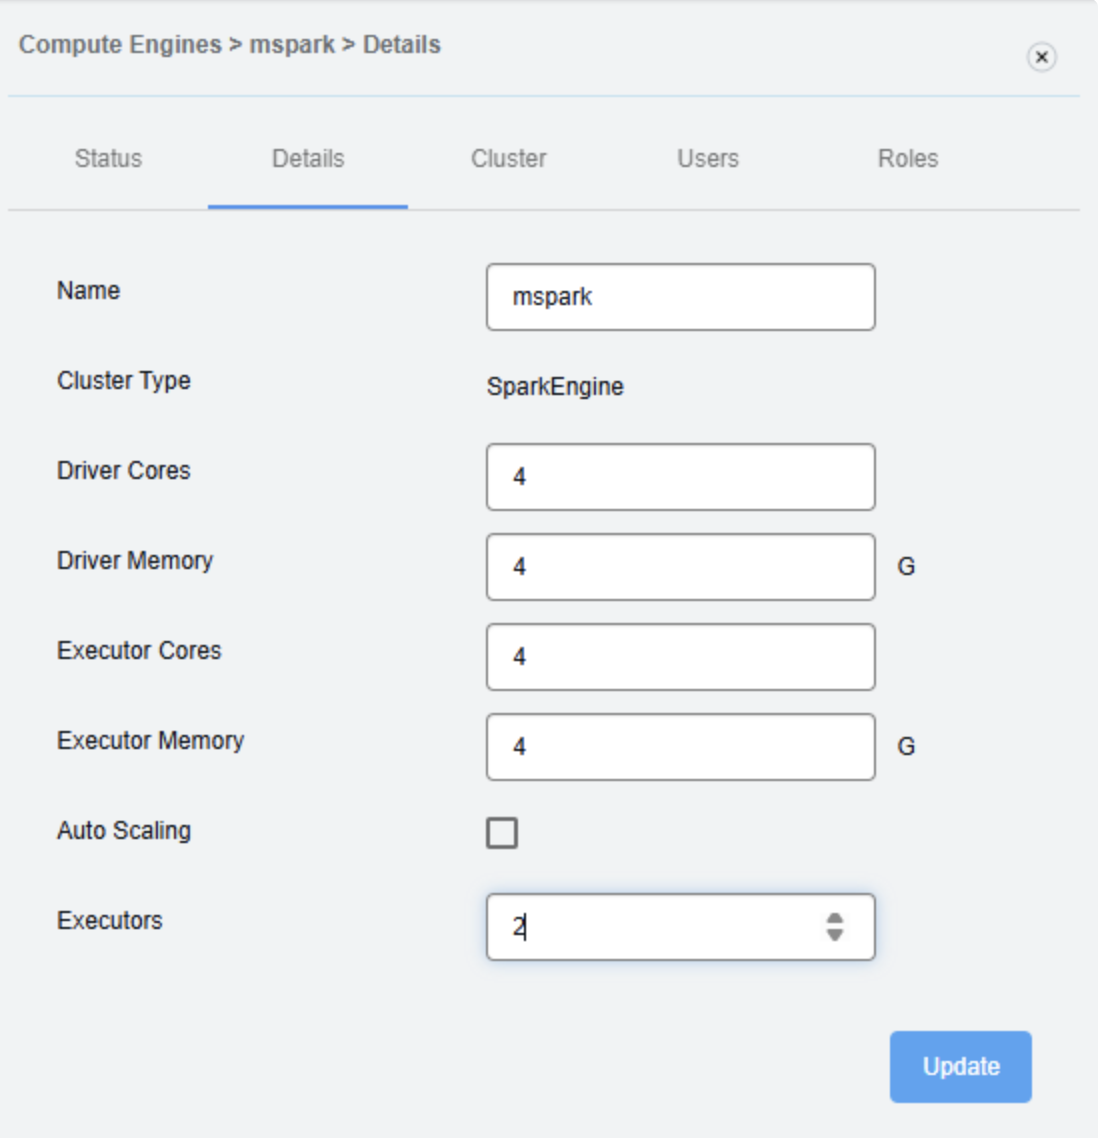Image resolution: width=1098 pixels, height=1138 pixels.
Task: Increase Executors with the up arrow
Action: 835,918
